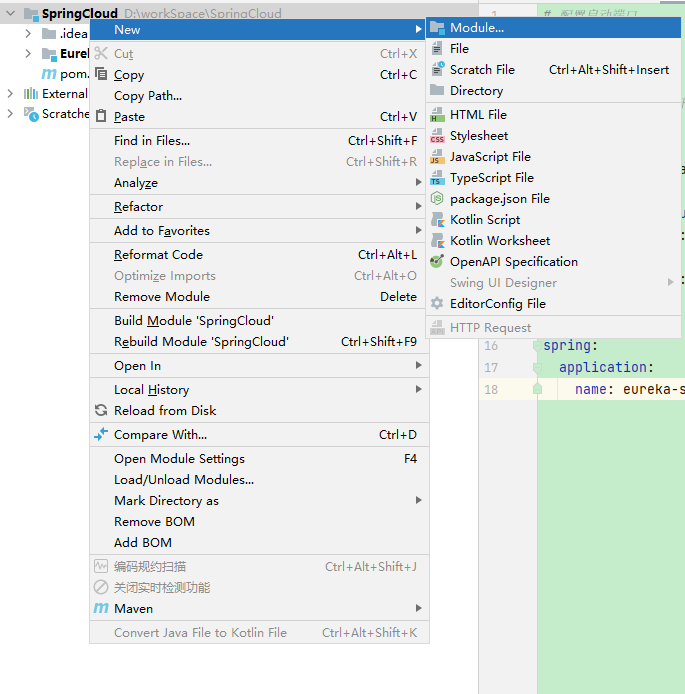Click the 关闭实时检测功能 disabled circle icon
The height and width of the screenshot is (694, 685).
(101, 587)
